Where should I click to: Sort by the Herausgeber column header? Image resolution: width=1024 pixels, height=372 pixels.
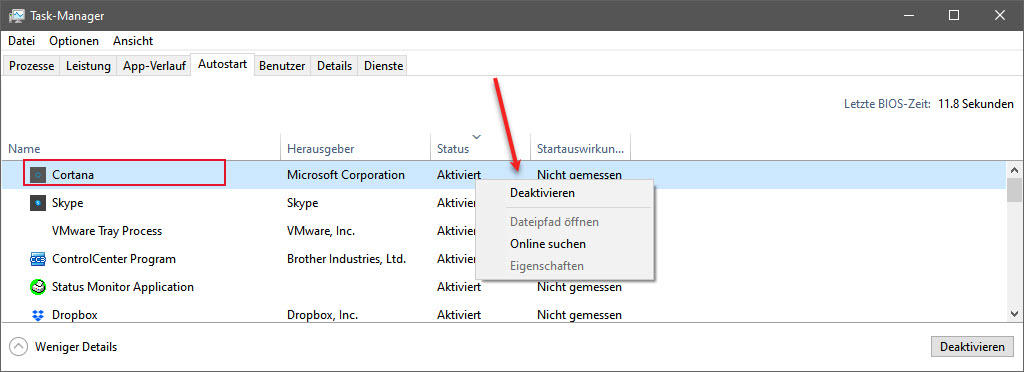click(x=356, y=149)
